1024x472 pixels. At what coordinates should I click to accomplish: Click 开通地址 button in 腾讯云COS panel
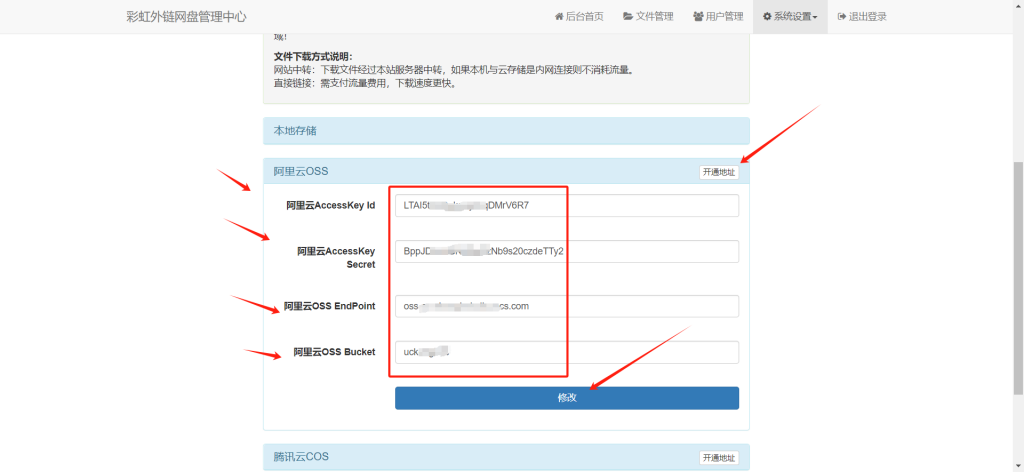[x=719, y=458]
